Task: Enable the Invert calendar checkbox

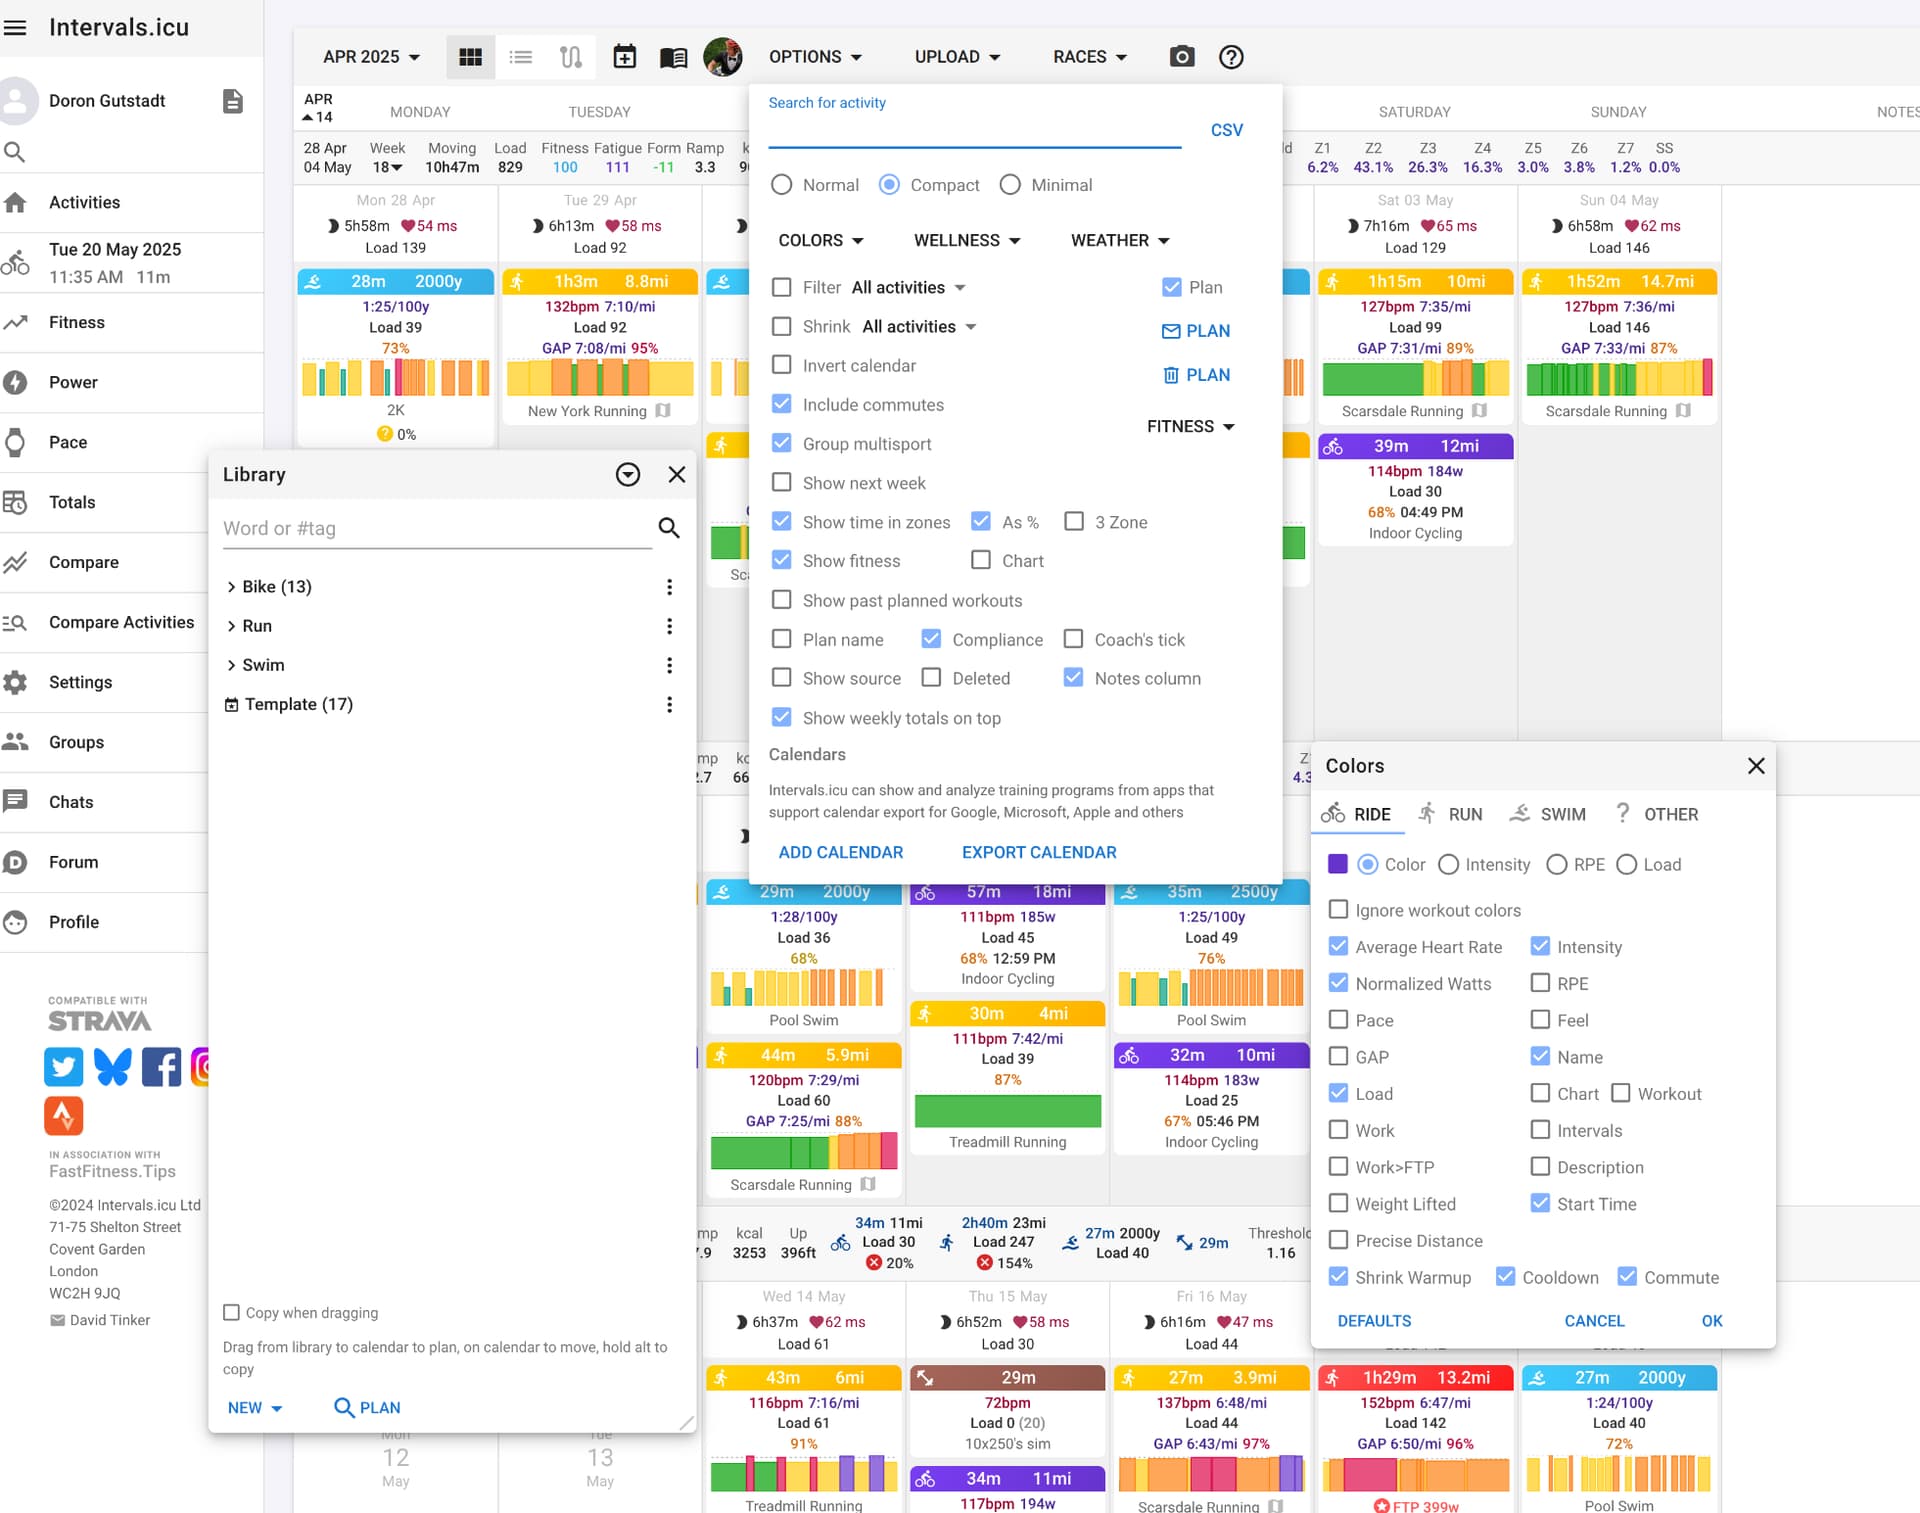Action: pos(782,365)
